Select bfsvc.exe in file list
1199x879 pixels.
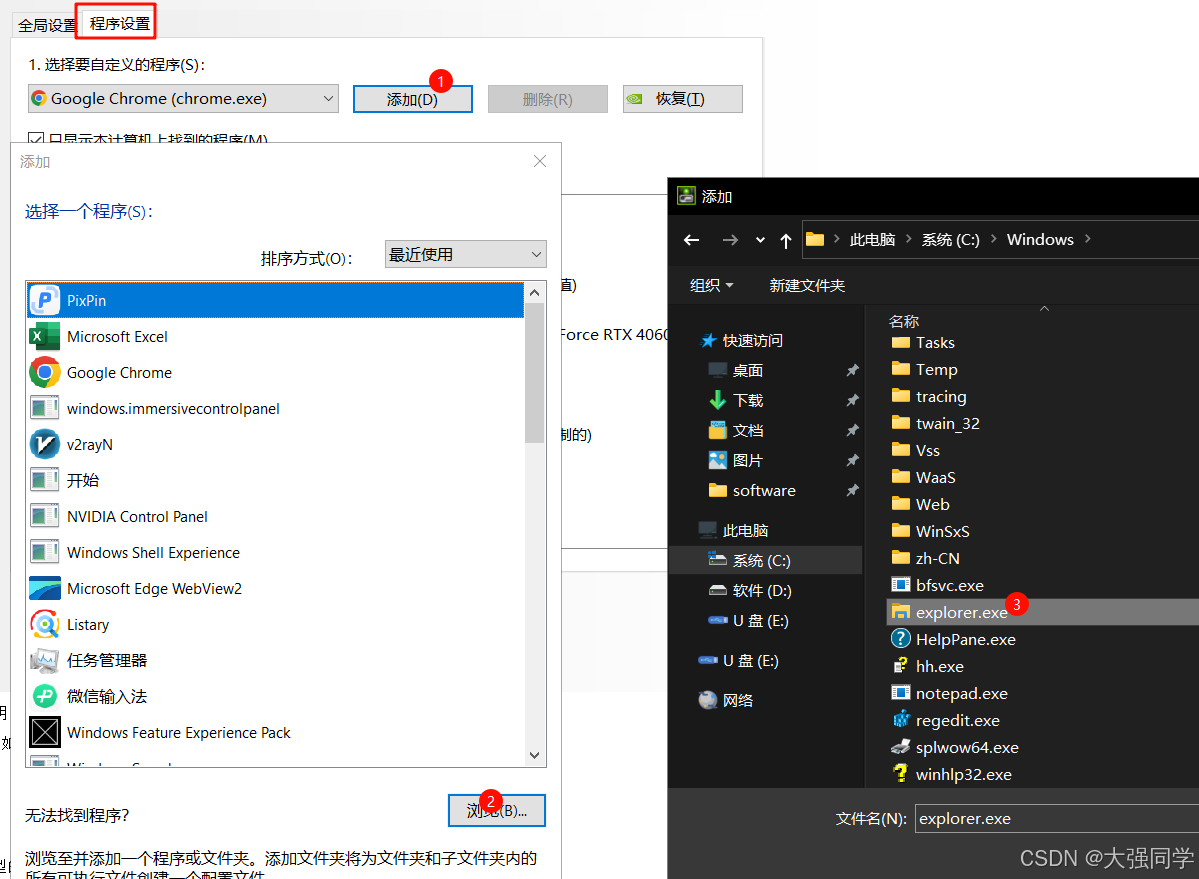[950, 585]
